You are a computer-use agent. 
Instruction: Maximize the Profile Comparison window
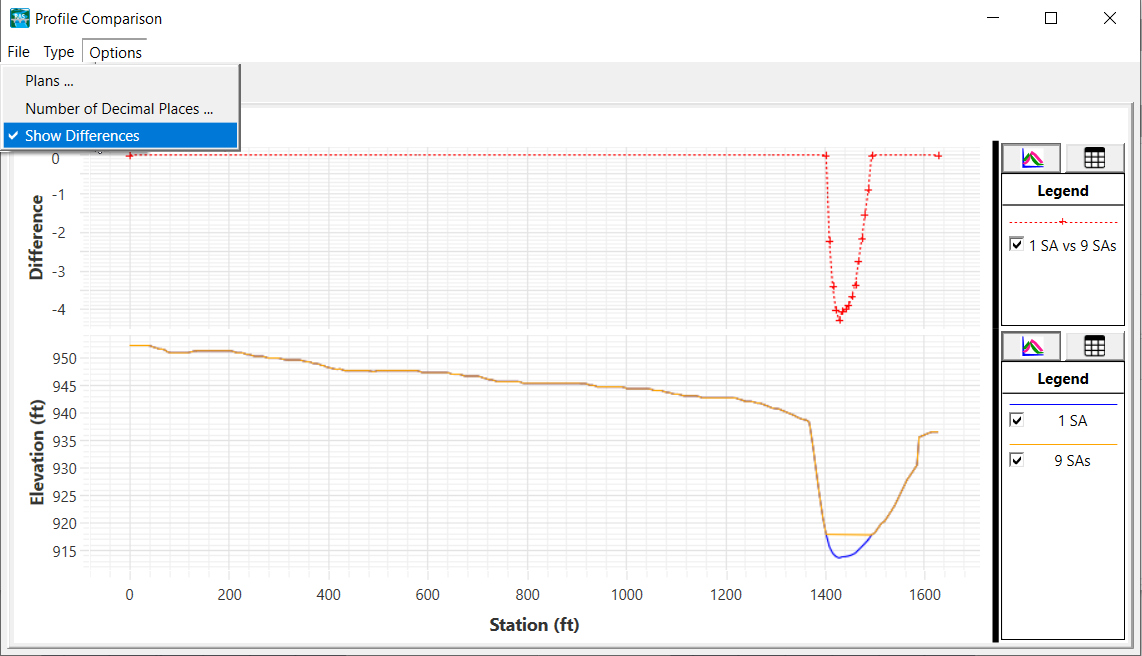coord(1051,18)
